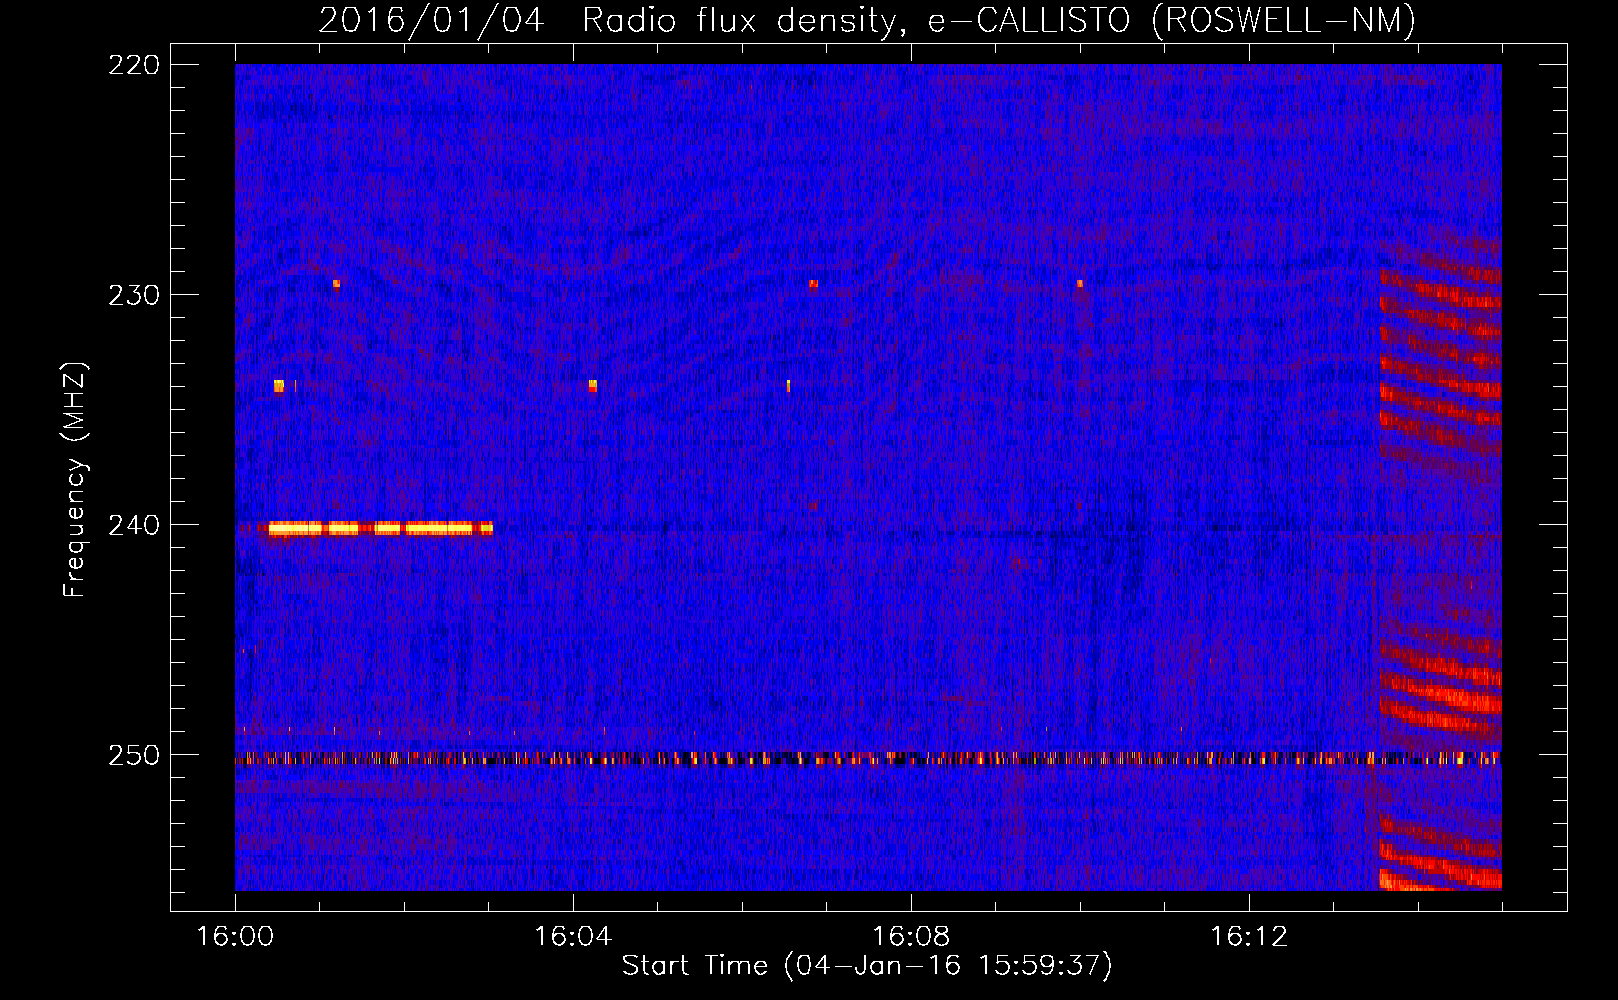Click the "Frequency (MHZ)" y-axis label
The width and height of the screenshot is (1618, 1000).
(x=75, y=479)
